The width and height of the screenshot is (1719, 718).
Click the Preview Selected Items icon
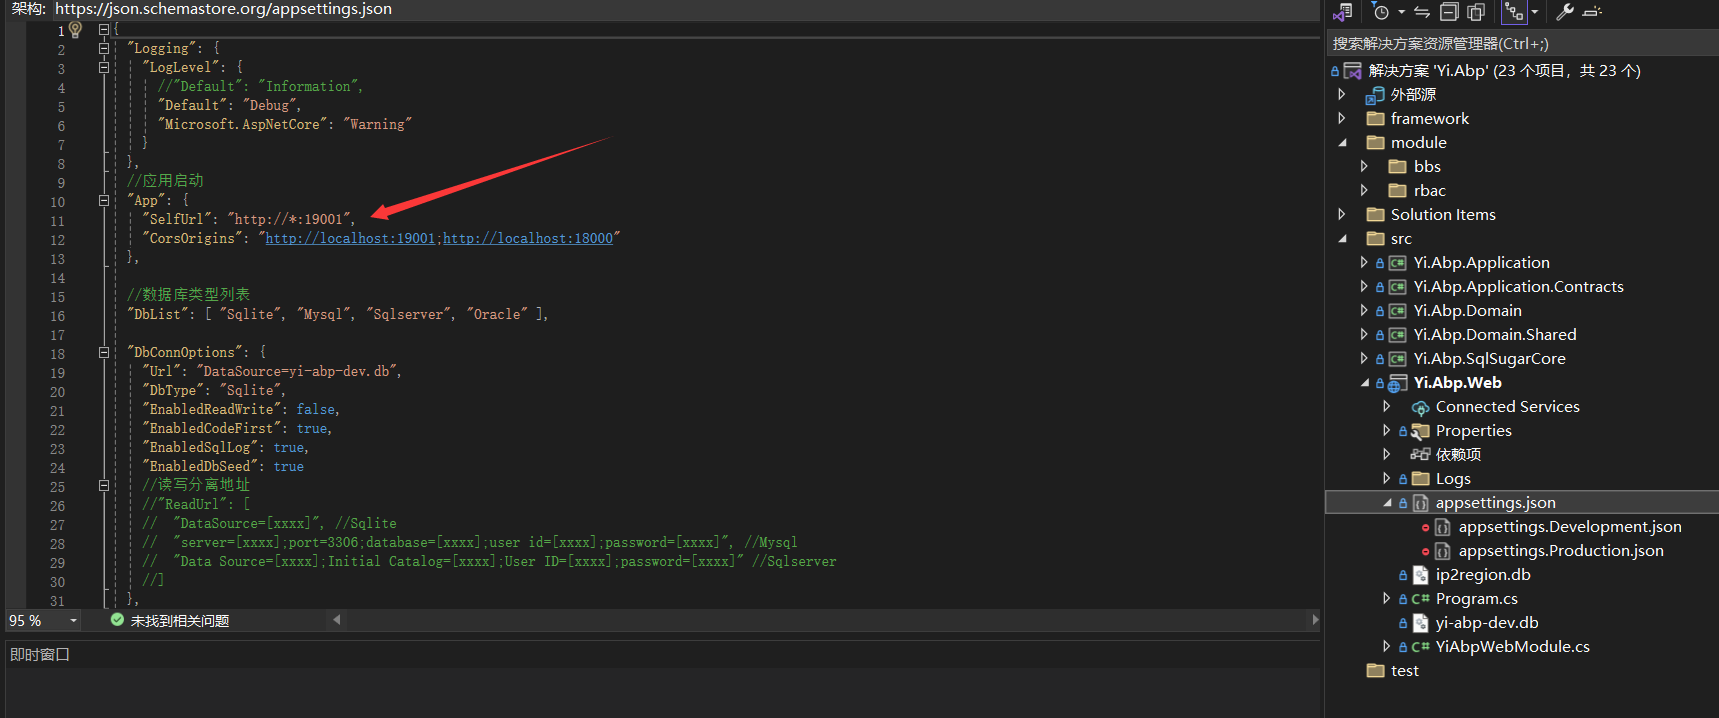tap(1593, 12)
